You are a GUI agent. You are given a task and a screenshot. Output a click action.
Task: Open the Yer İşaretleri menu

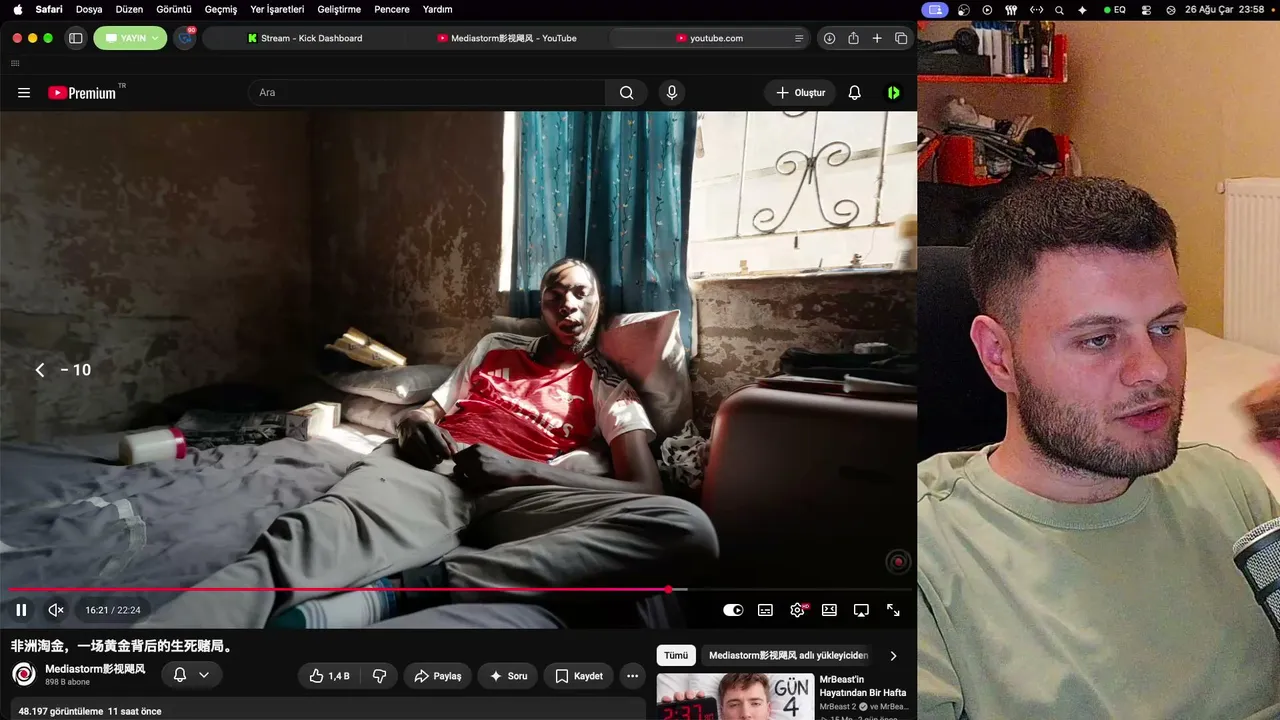(277, 9)
